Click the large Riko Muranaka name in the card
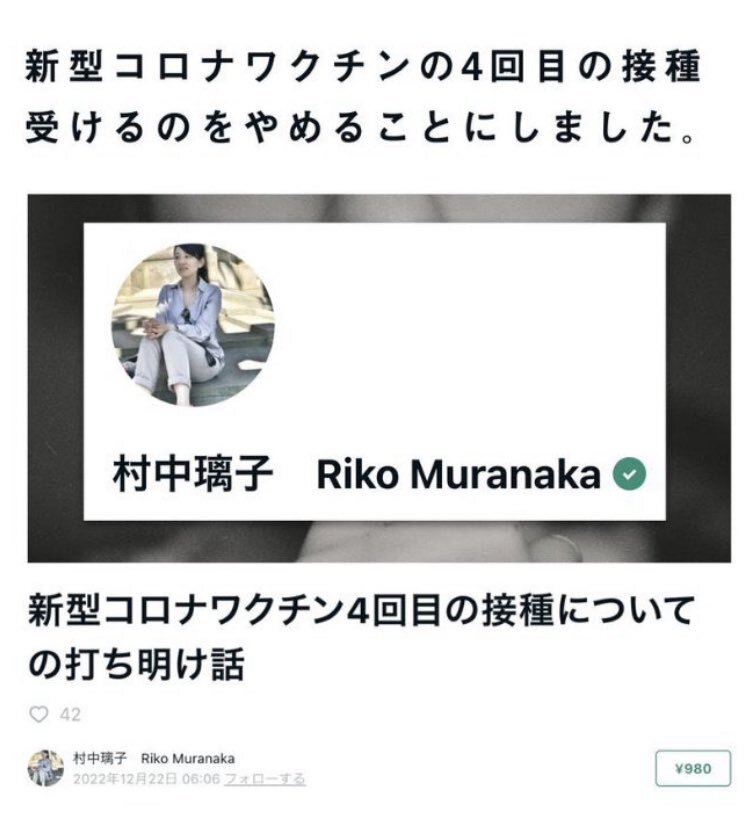750x826 pixels. coord(458,475)
